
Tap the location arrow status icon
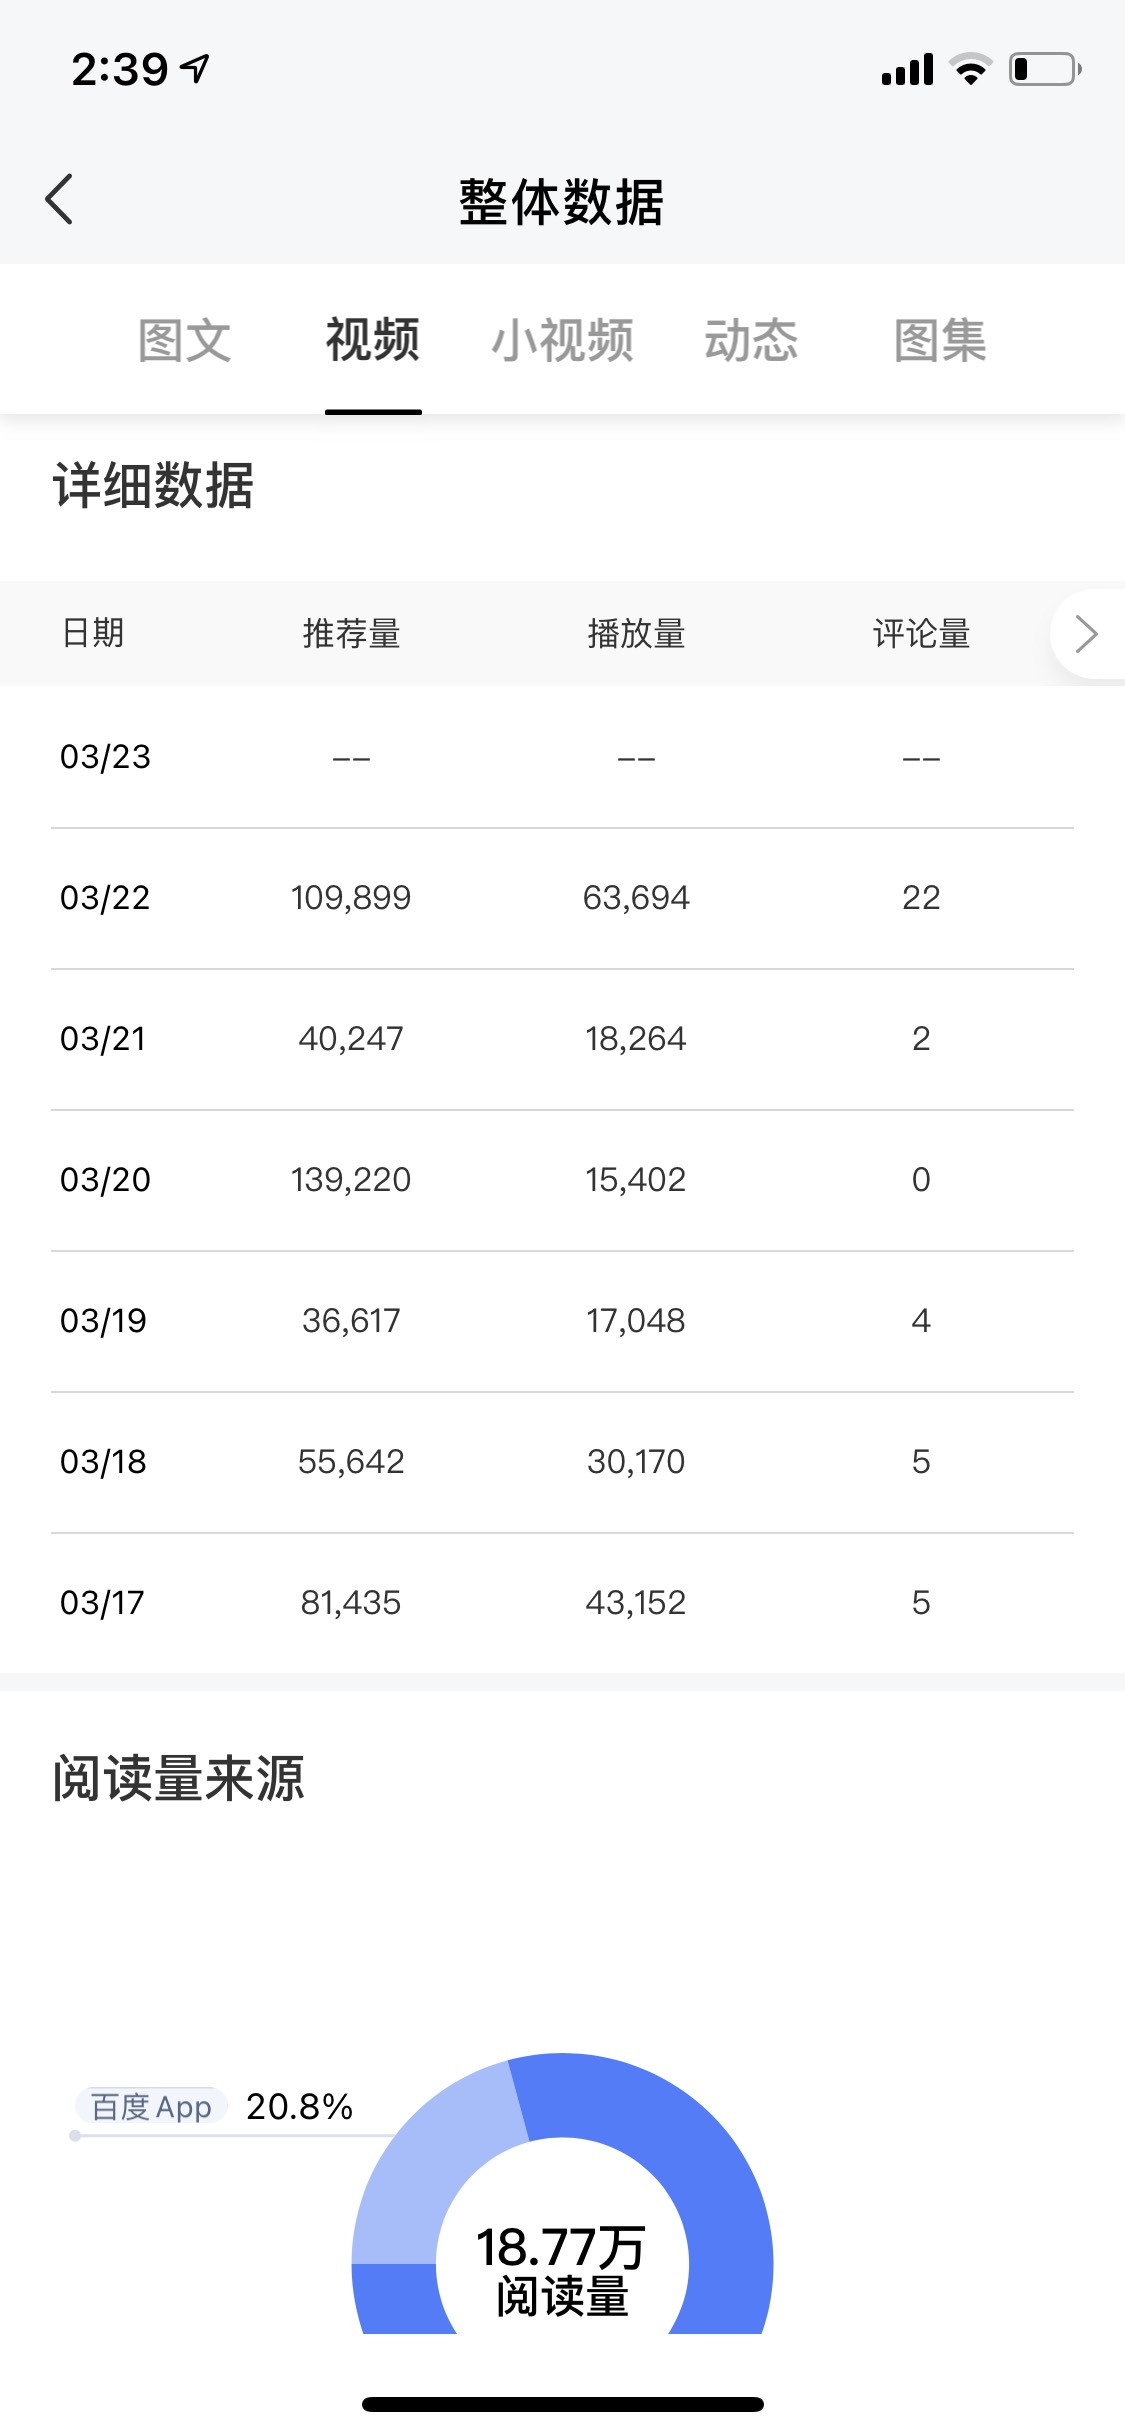point(196,68)
